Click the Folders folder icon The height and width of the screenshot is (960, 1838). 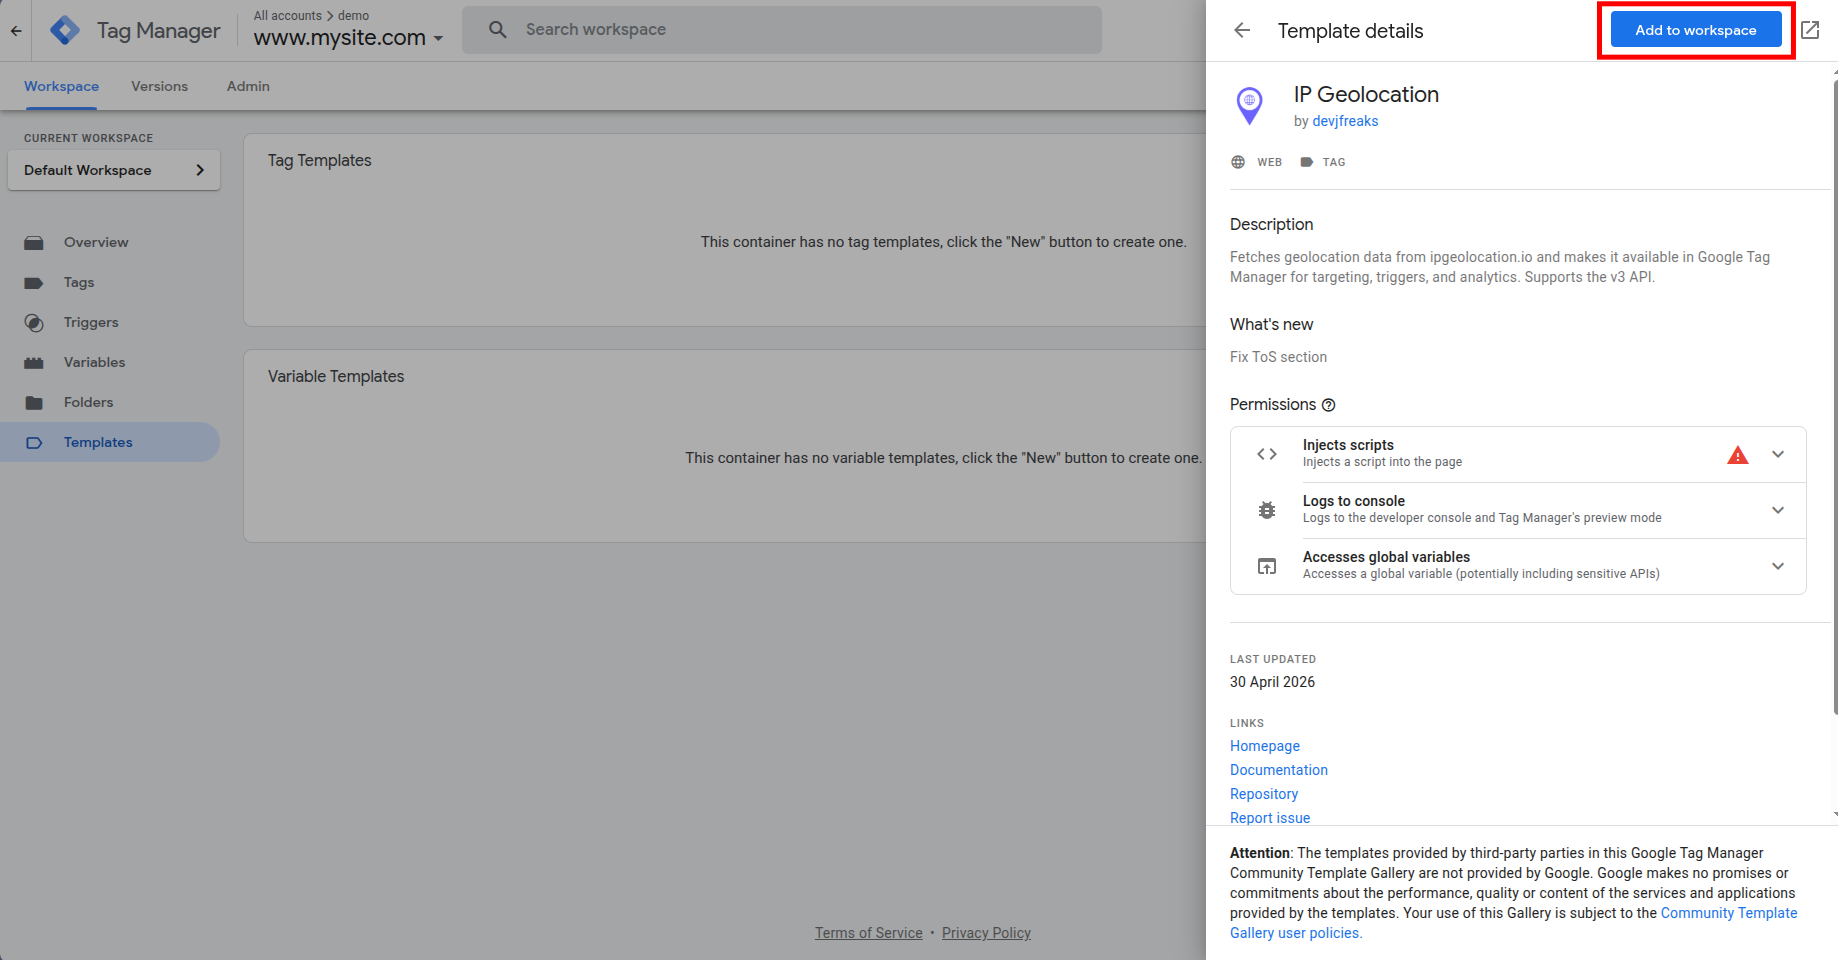point(34,403)
